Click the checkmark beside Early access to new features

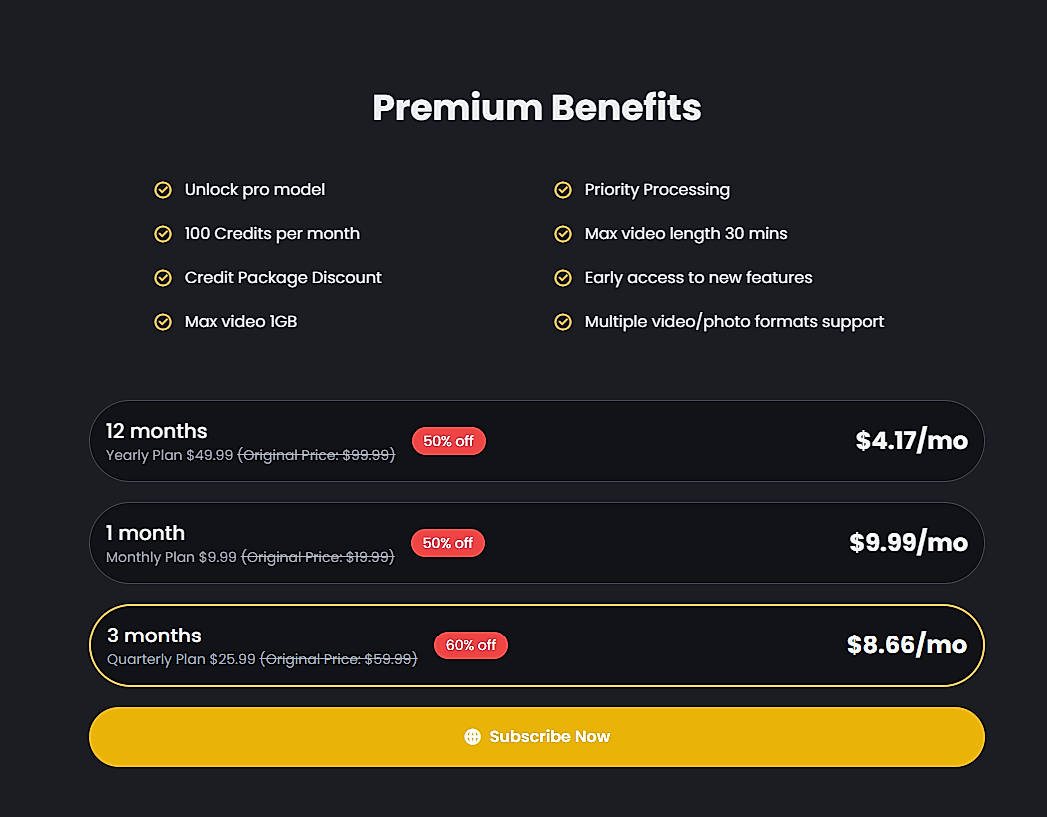point(563,278)
